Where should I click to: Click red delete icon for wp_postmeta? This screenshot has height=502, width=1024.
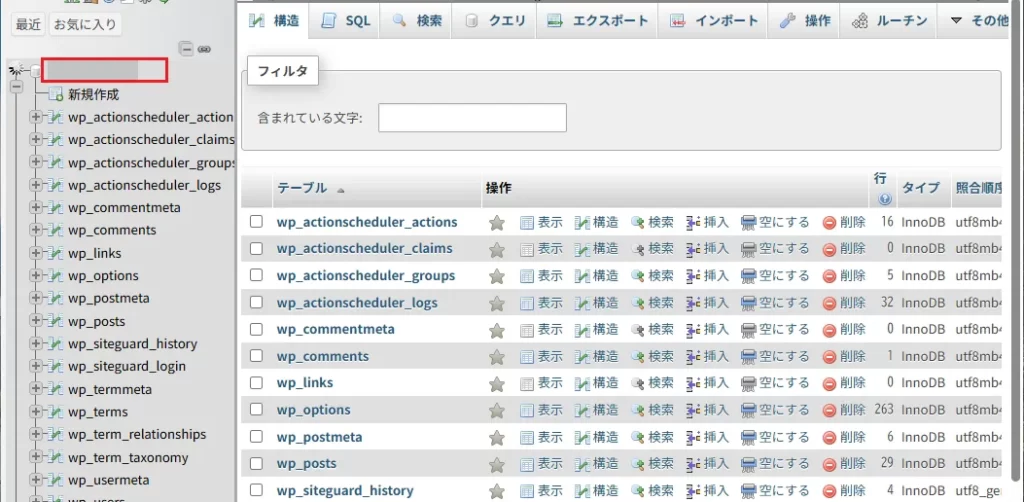[829, 437]
